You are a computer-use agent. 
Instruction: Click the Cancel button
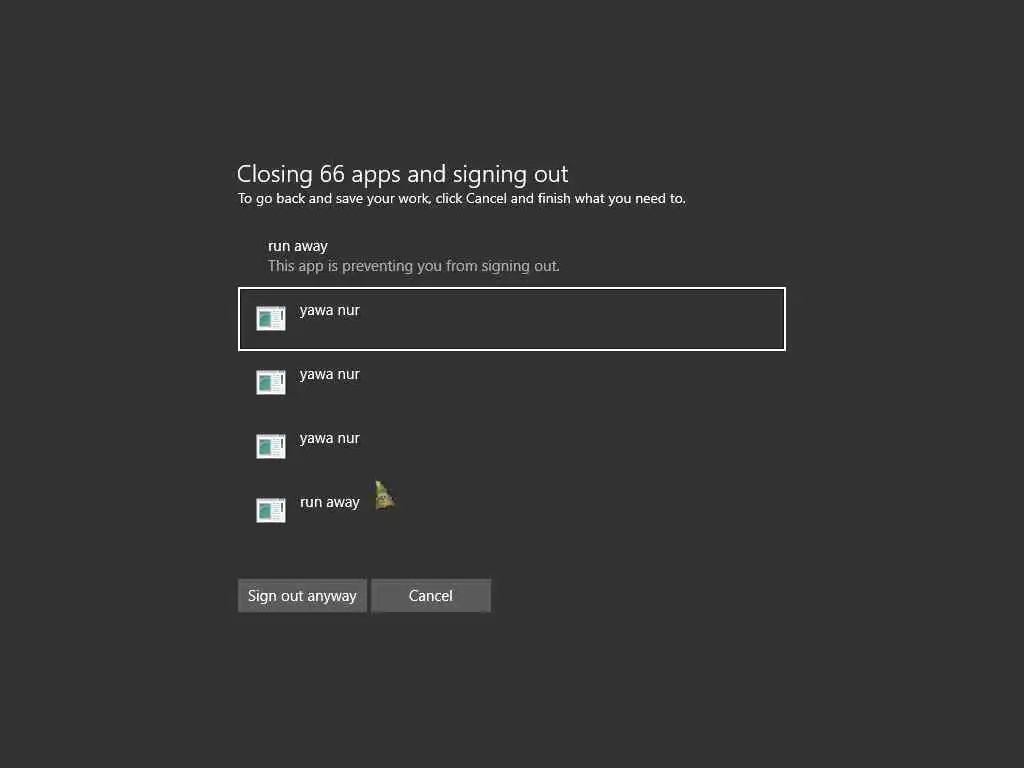pyautogui.click(x=430, y=596)
